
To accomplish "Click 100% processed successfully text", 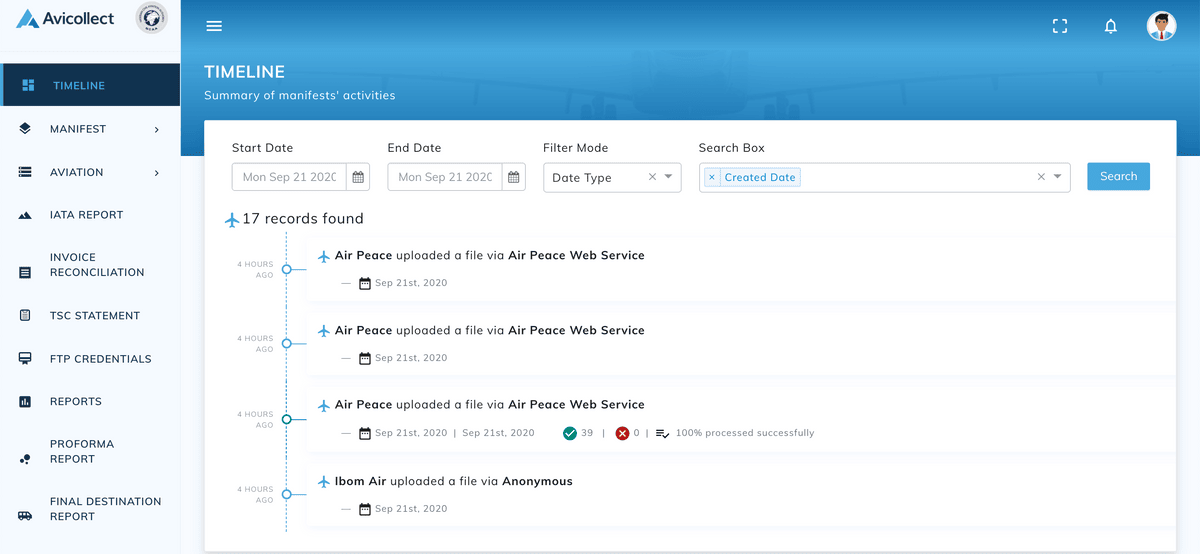I will tap(745, 433).
